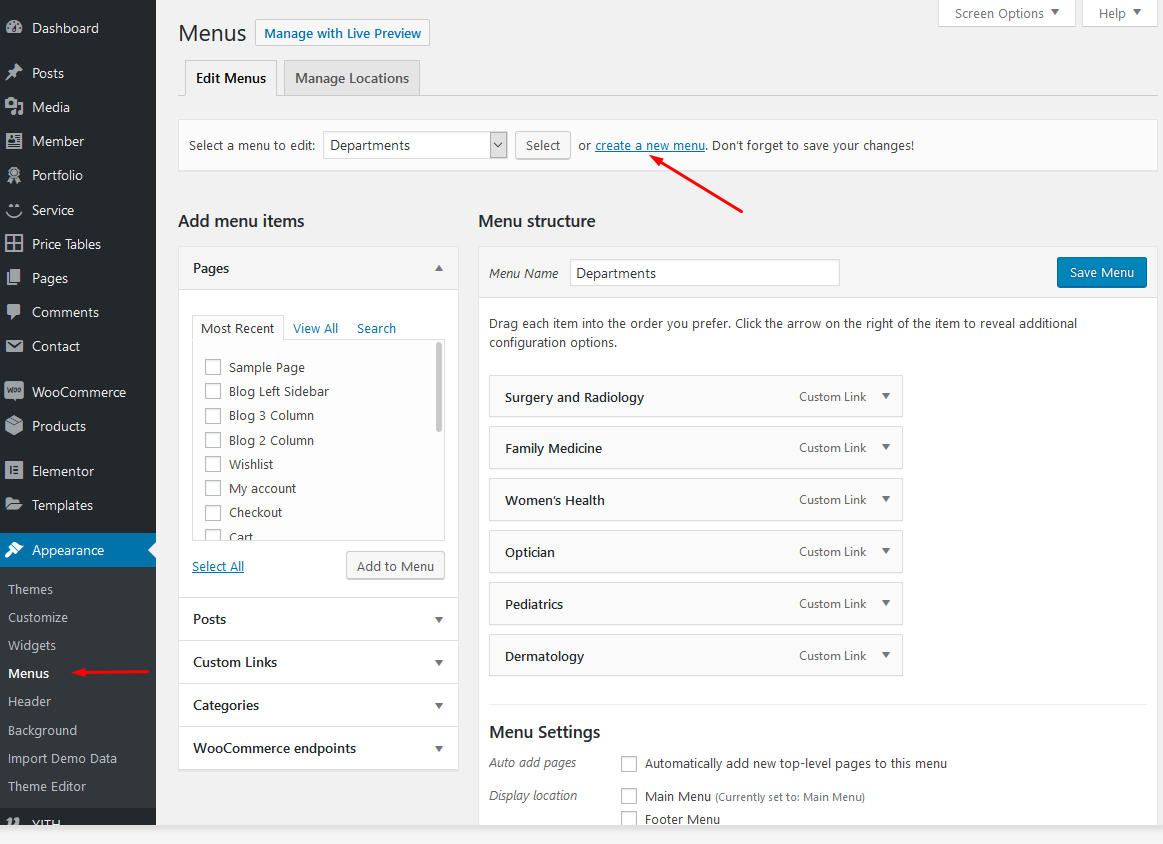Viewport: 1163px width, 844px height.
Task: Switch to View All pages tab
Action: [x=315, y=328]
